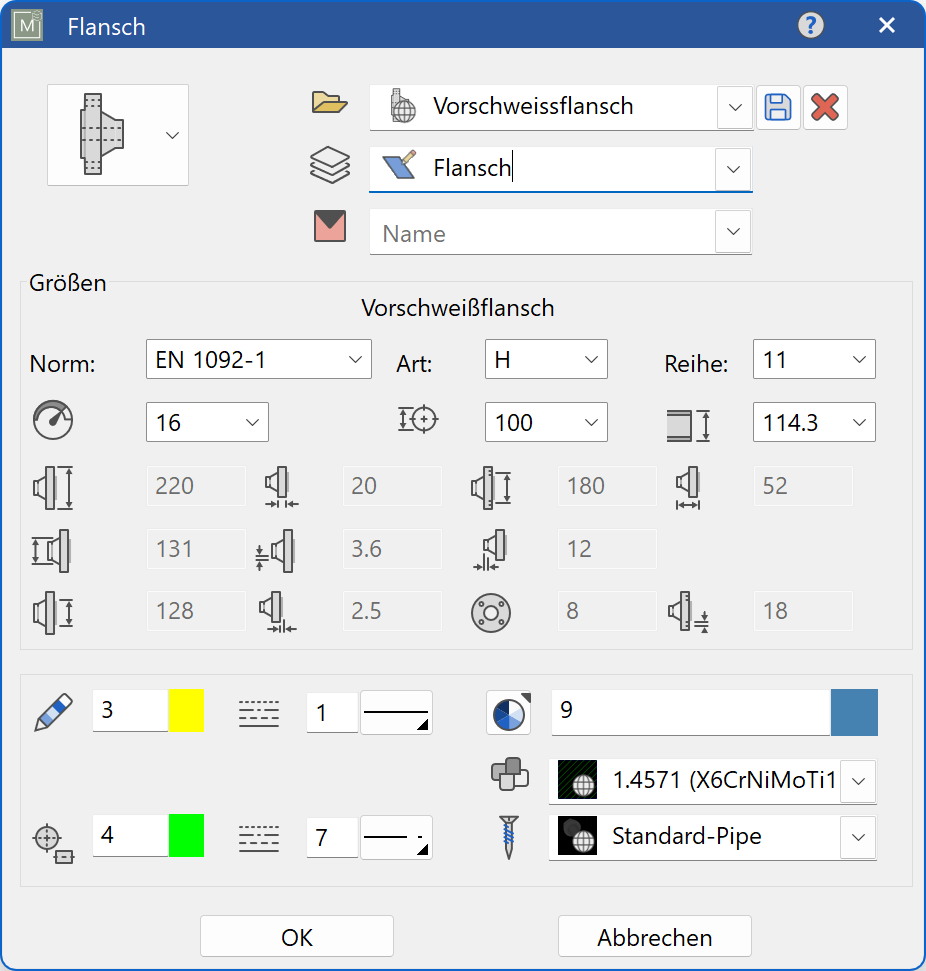The width and height of the screenshot is (926, 971).
Task: Click the envelope icon beside the Name field
Action: click(330, 227)
